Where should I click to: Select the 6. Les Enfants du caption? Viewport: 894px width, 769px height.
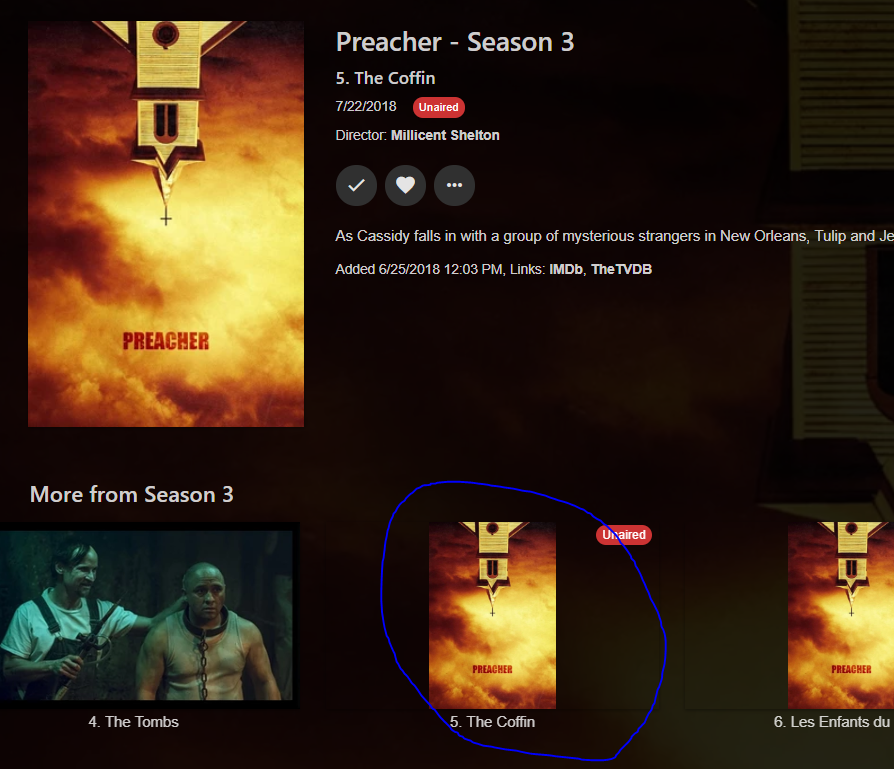click(x=832, y=722)
